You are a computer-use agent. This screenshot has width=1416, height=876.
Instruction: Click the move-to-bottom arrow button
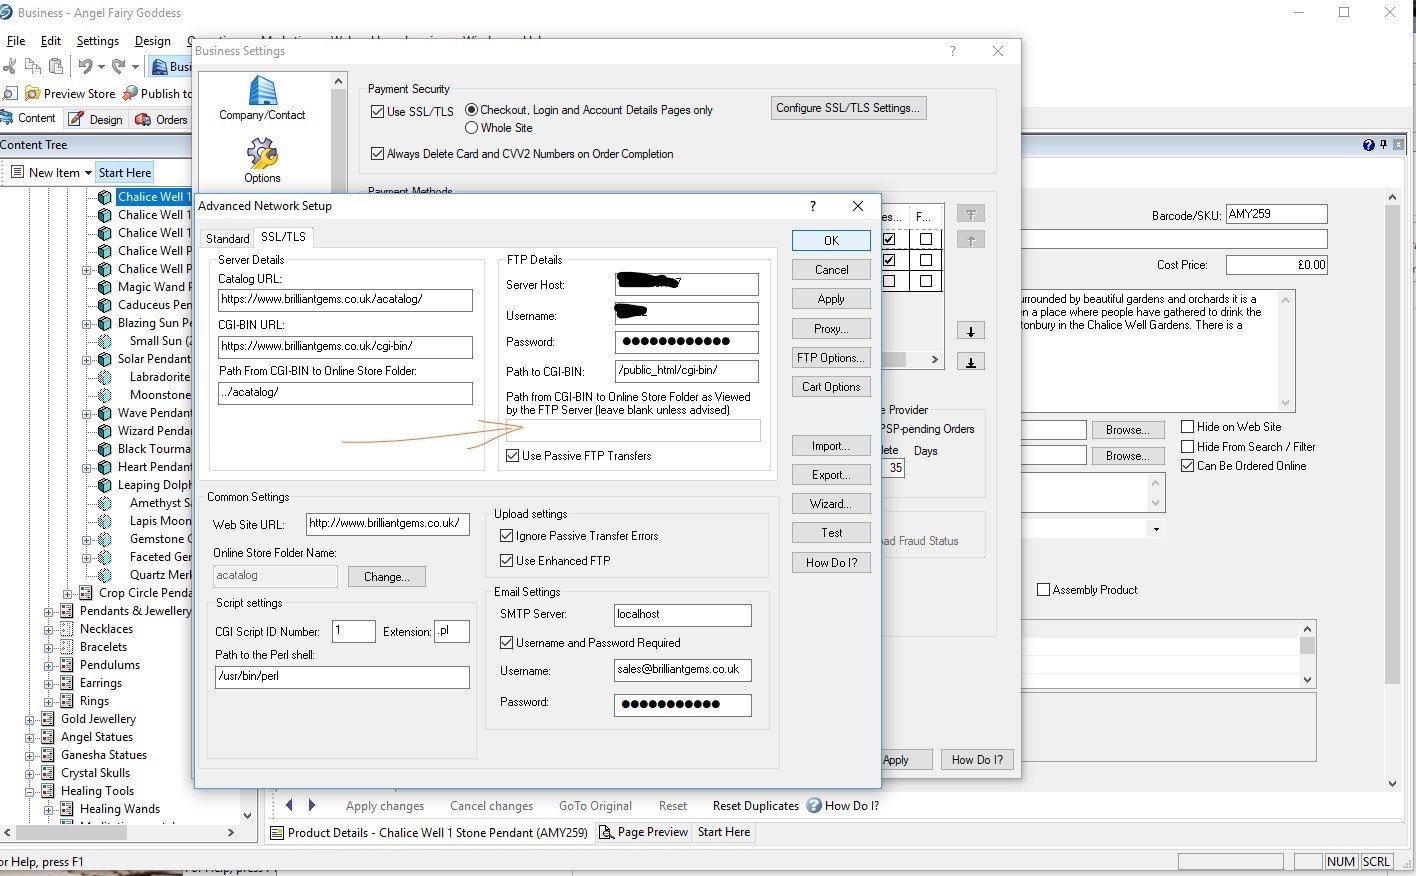click(x=970, y=362)
